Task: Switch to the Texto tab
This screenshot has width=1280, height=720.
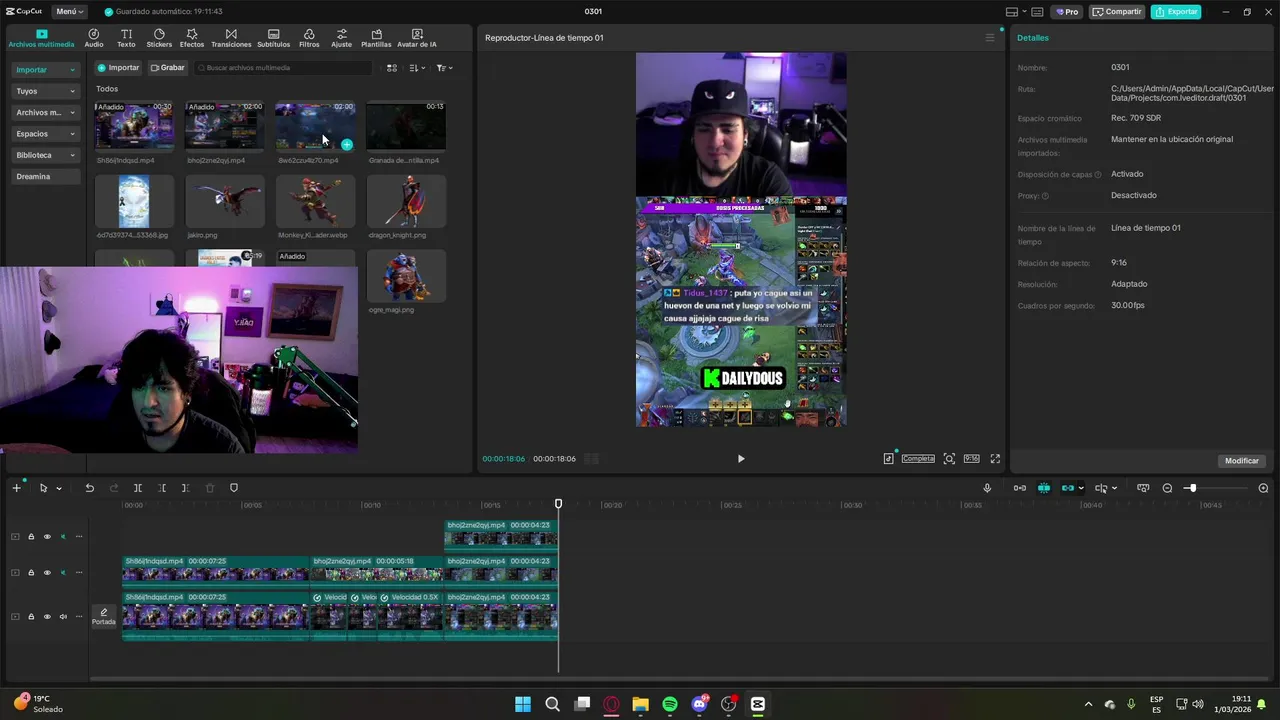Action: coord(126,38)
